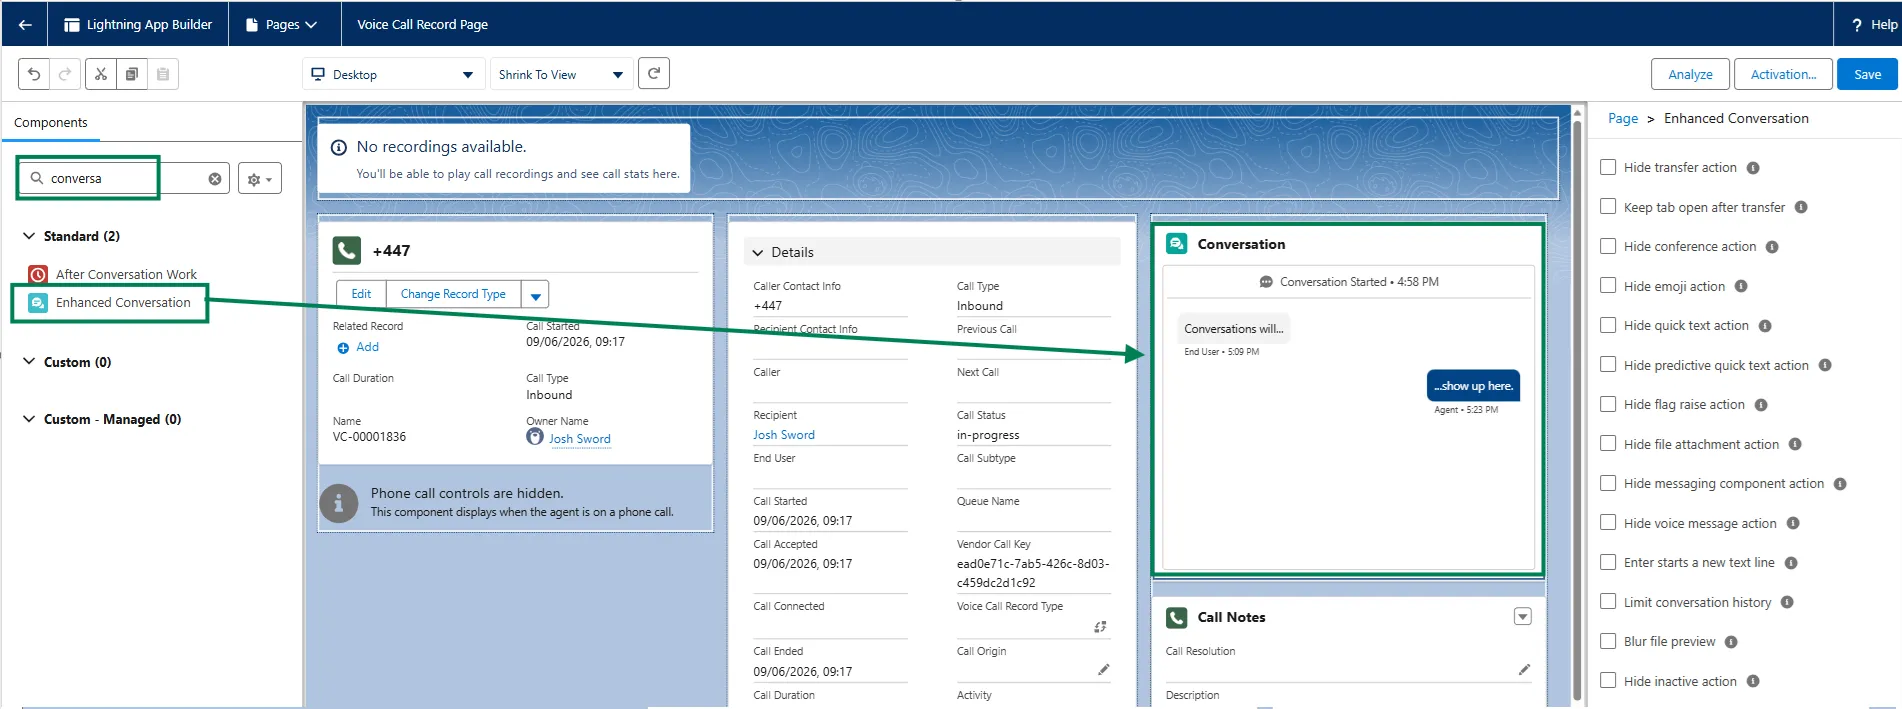Click the paste clipboard icon
The width and height of the screenshot is (1902, 709).
(163, 74)
